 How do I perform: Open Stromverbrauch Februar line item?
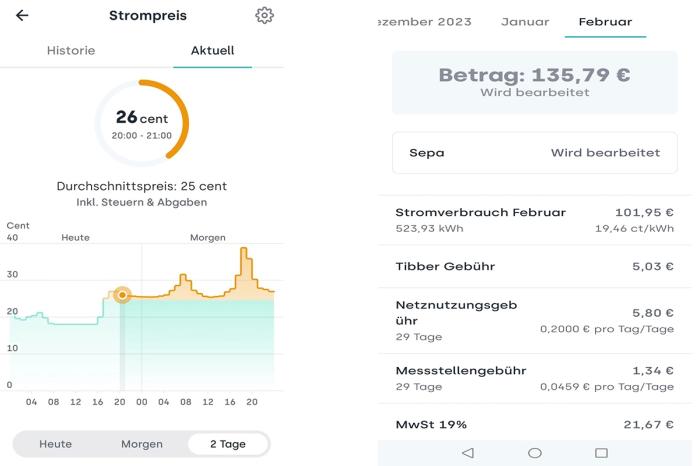[534, 220]
